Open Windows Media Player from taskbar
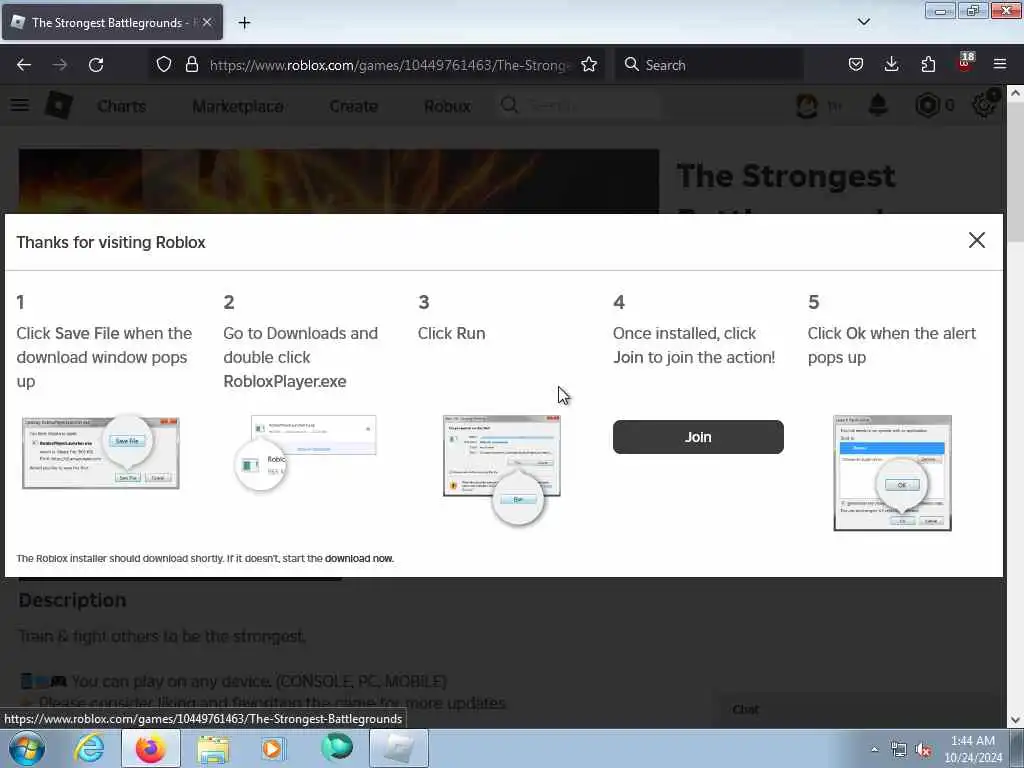Image resolution: width=1024 pixels, height=768 pixels. tap(273, 749)
